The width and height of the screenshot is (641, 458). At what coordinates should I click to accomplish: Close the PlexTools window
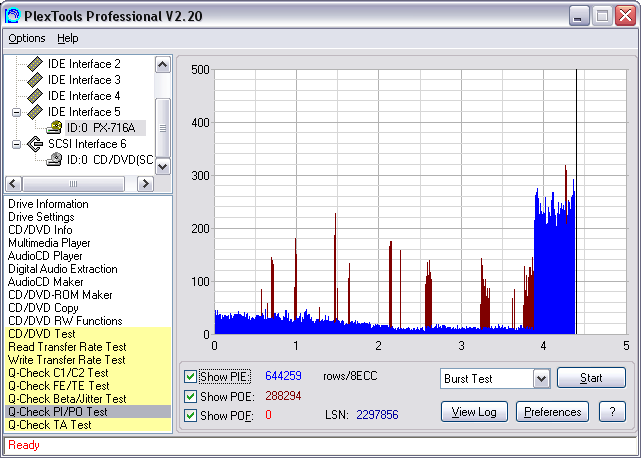pos(625,16)
